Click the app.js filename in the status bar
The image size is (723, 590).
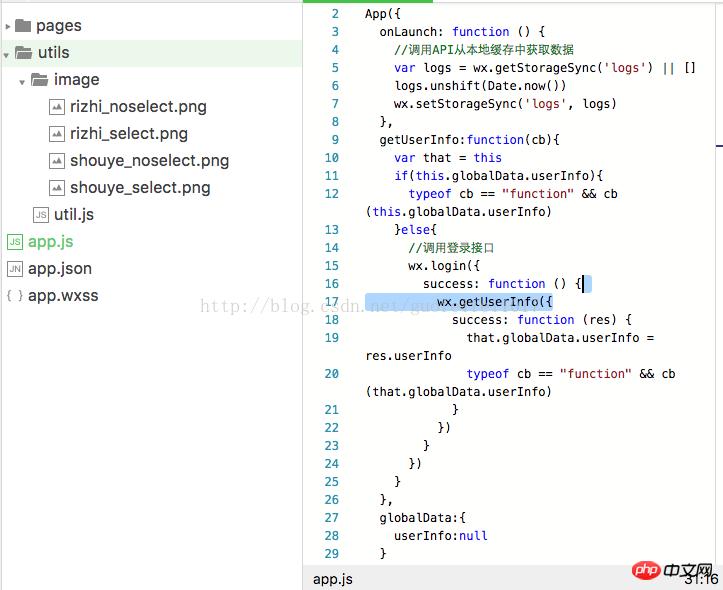pos(333,579)
